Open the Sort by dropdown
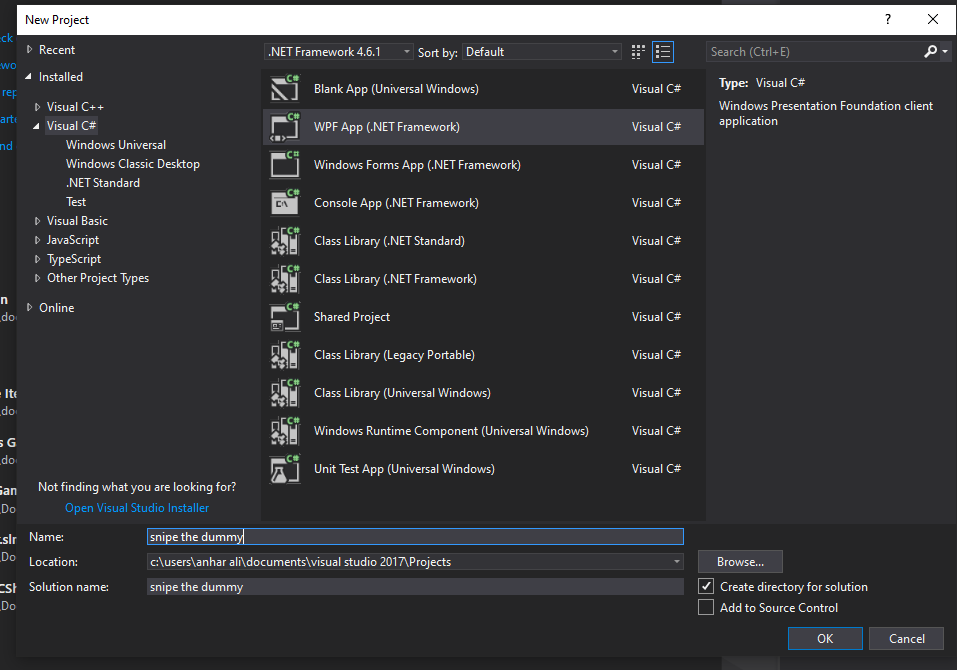This screenshot has height=670, width=957. click(x=541, y=51)
